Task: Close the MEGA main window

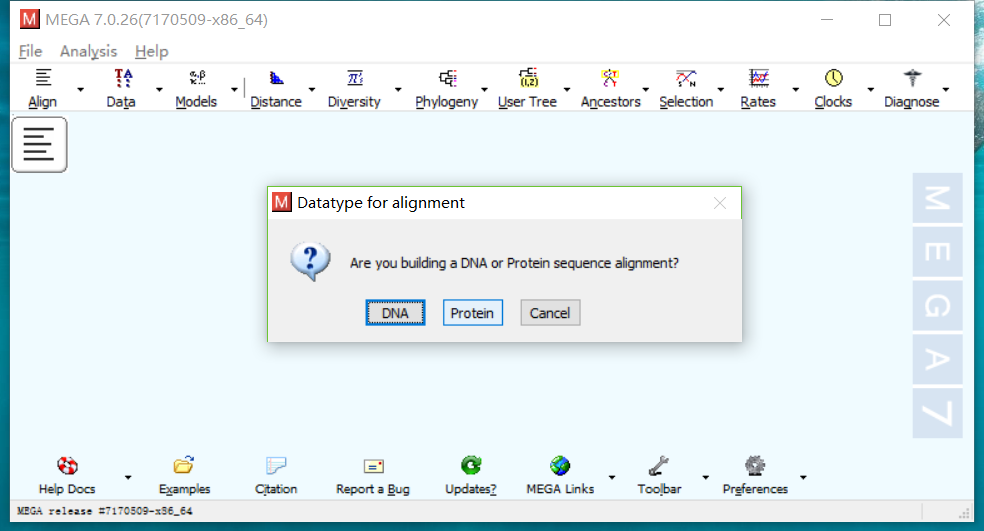Action: (x=944, y=20)
